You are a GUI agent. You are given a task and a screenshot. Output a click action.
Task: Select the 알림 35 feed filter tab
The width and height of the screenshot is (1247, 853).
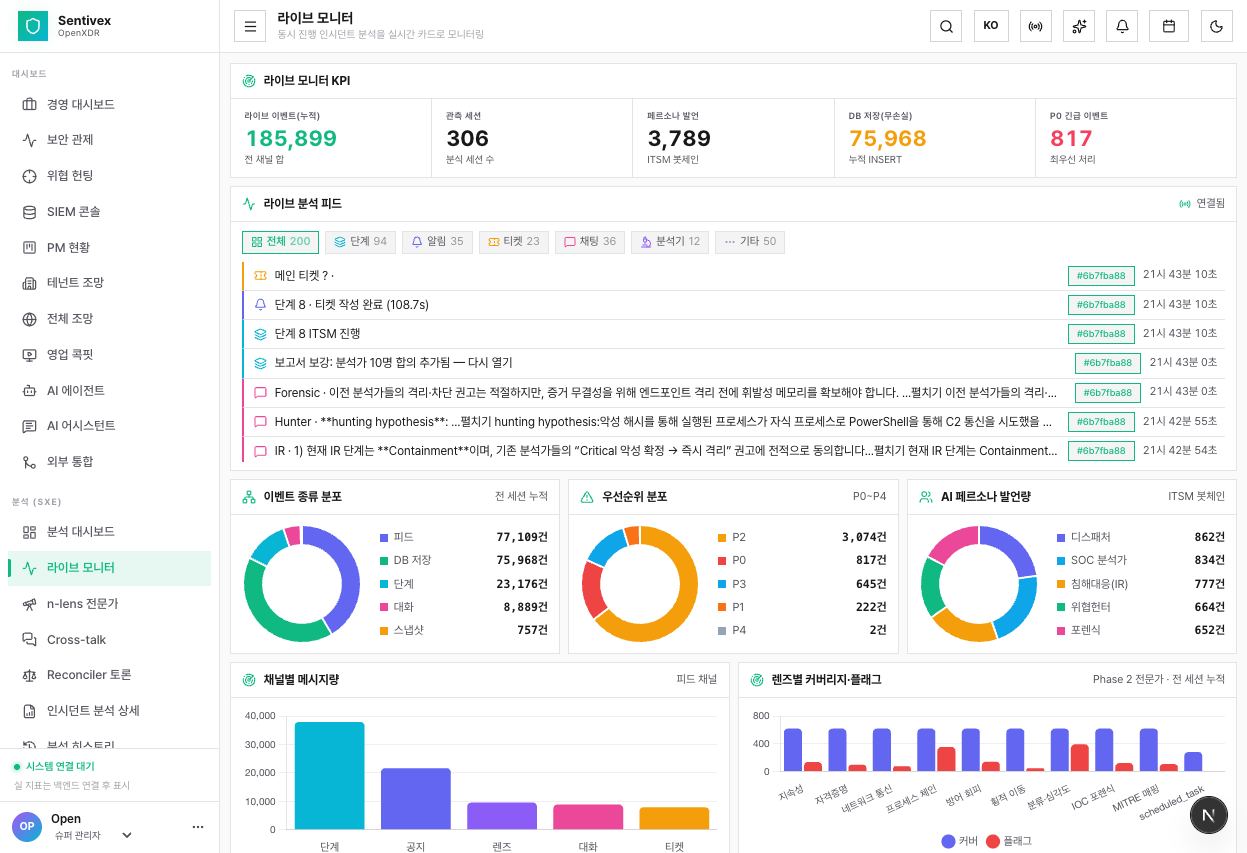[x=438, y=242]
